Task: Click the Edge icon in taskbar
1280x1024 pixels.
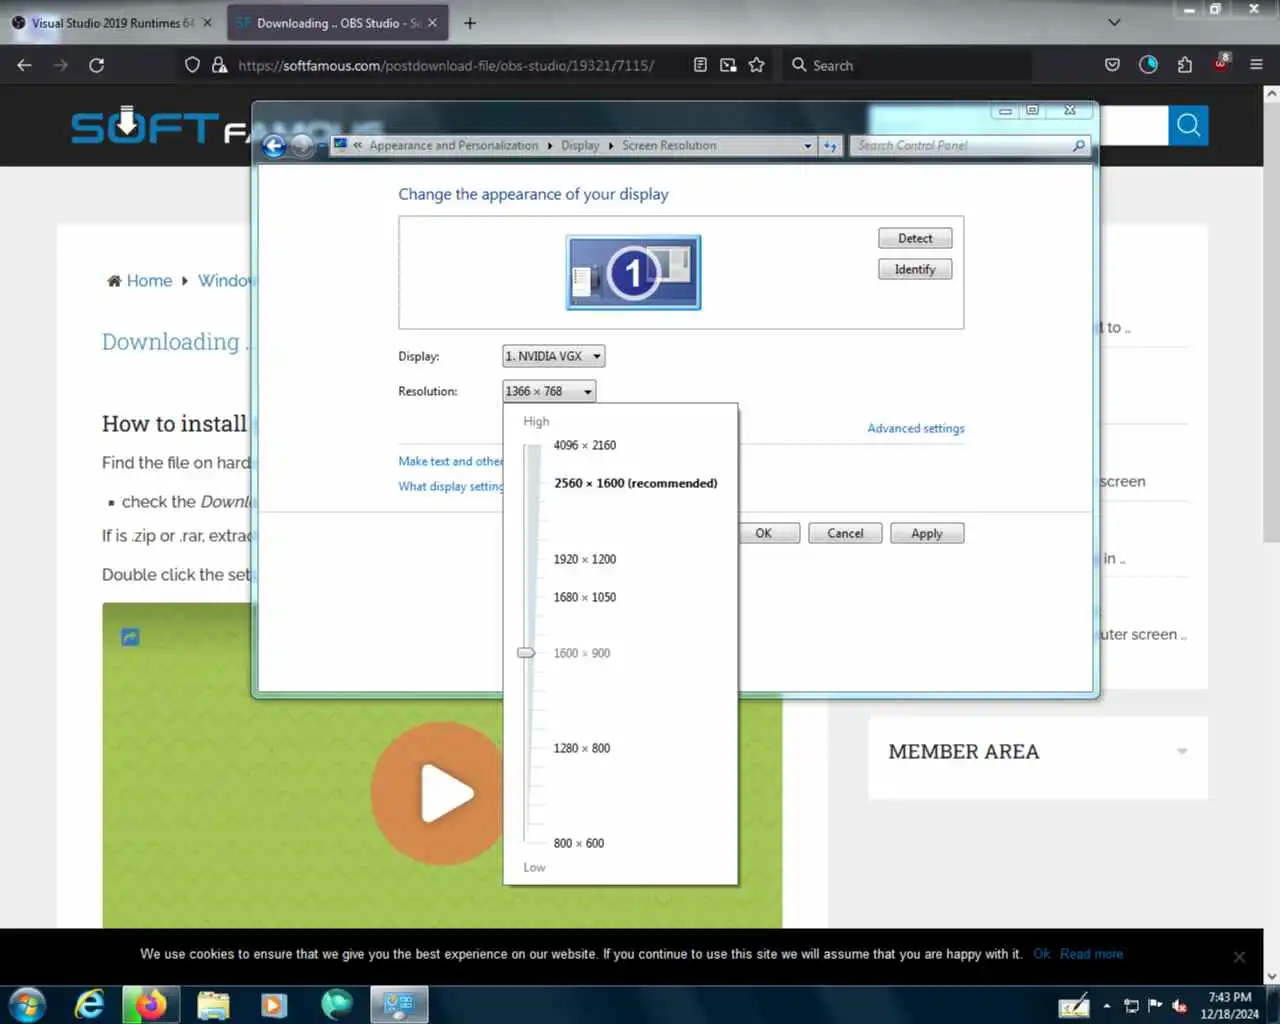Action: pos(337,1004)
